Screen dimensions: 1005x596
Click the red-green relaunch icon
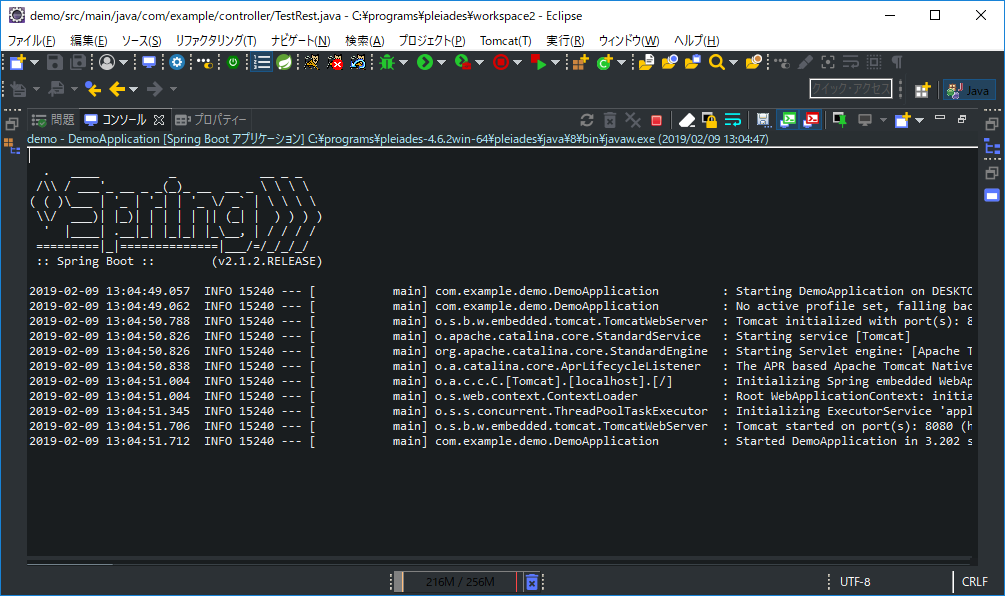pos(538,62)
